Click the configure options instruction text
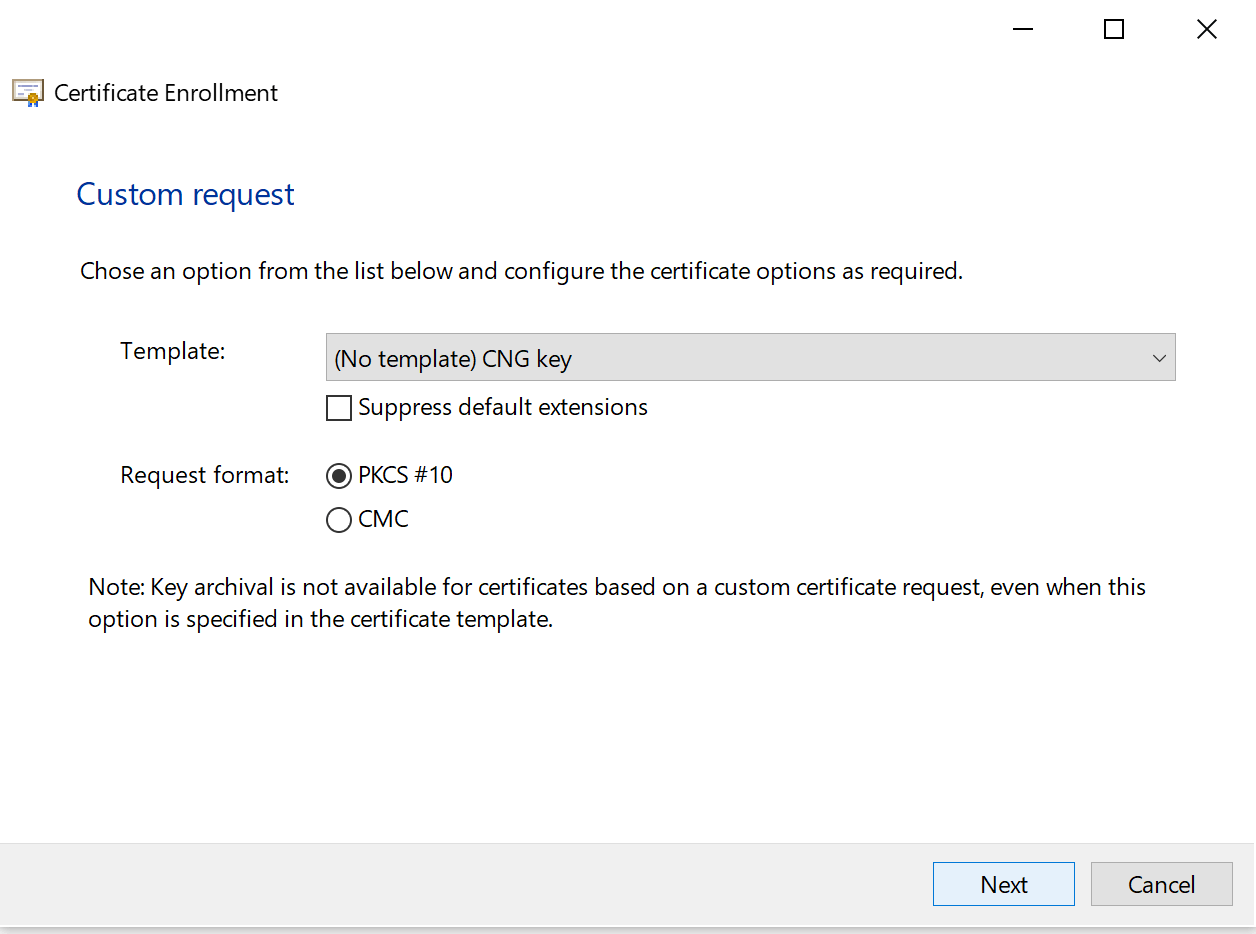The width and height of the screenshot is (1256, 934). tap(521, 270)
